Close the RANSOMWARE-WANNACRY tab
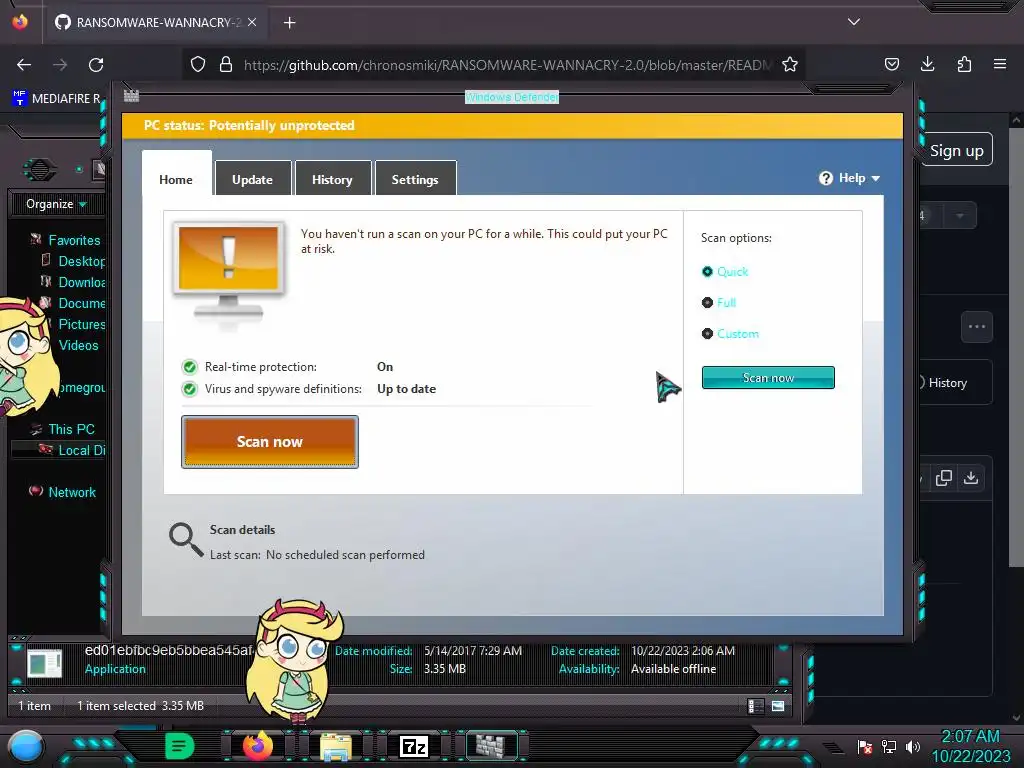Image resolution: width=1024 pixels, height=768 pixels. point(252,22)
